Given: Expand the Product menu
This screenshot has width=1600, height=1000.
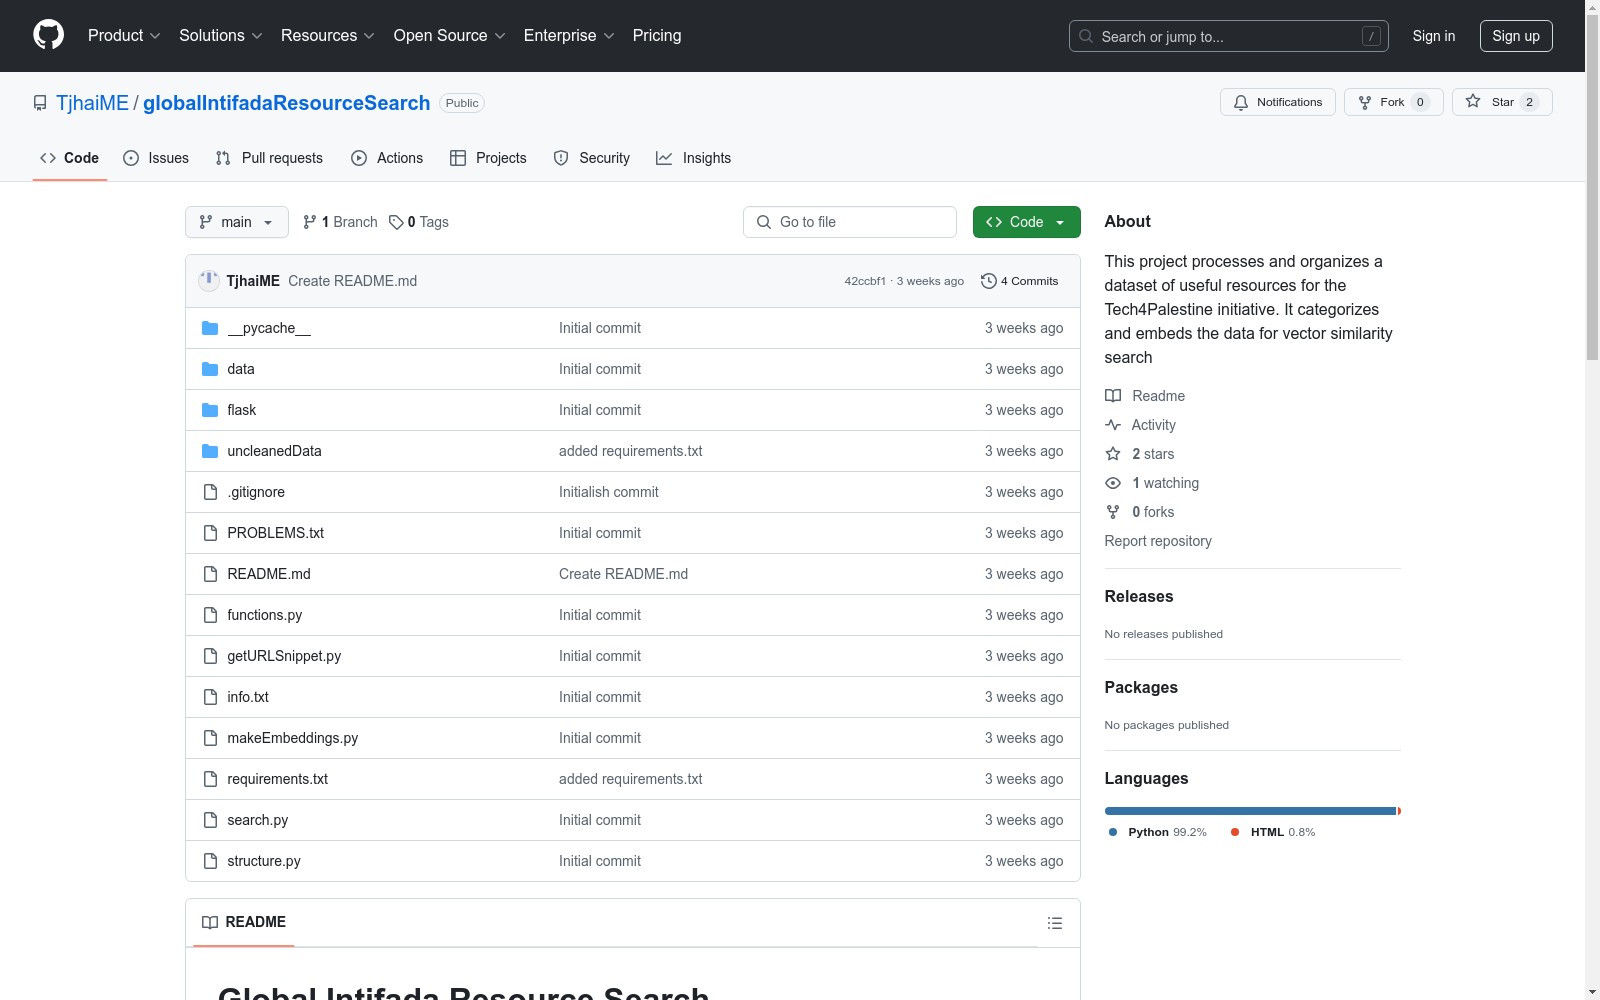Looking at the screenshot, I should tap(124, 35).
